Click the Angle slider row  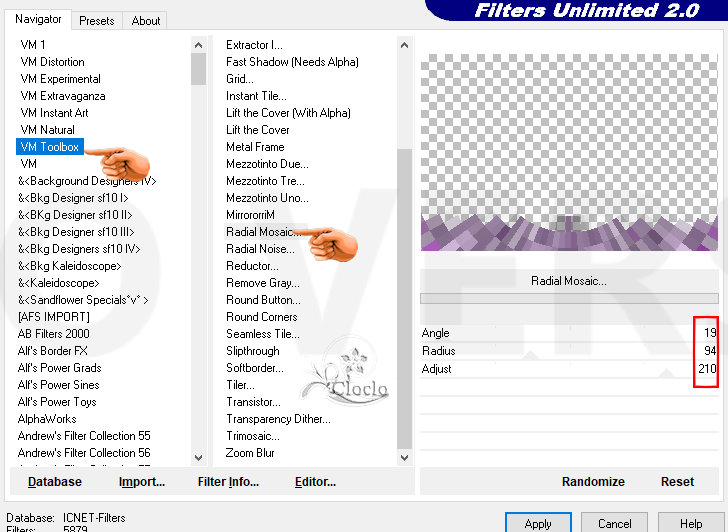pos(569,333)
